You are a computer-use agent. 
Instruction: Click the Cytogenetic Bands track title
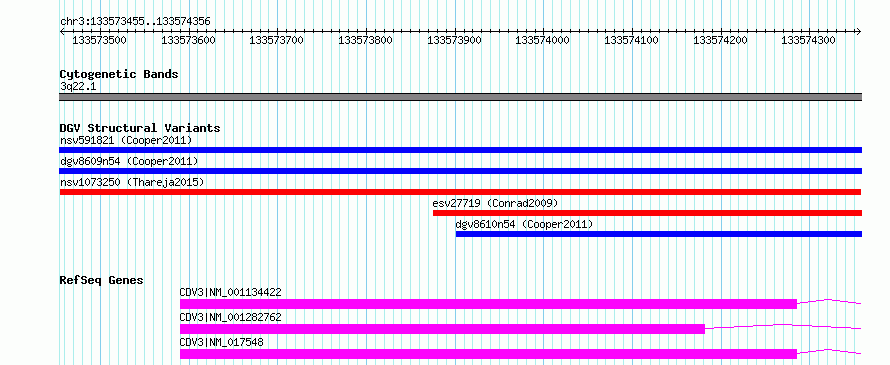(119, 74)
